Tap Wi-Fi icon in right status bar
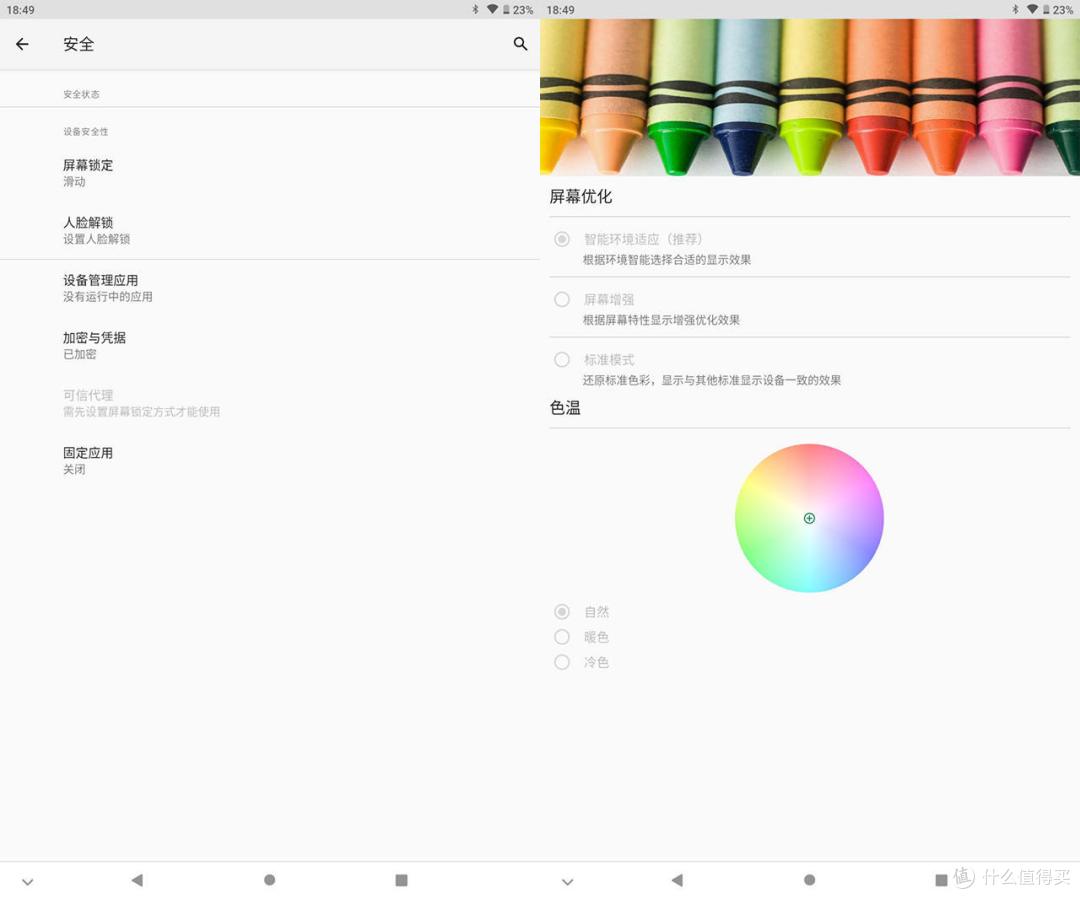 coord(1032,10)
